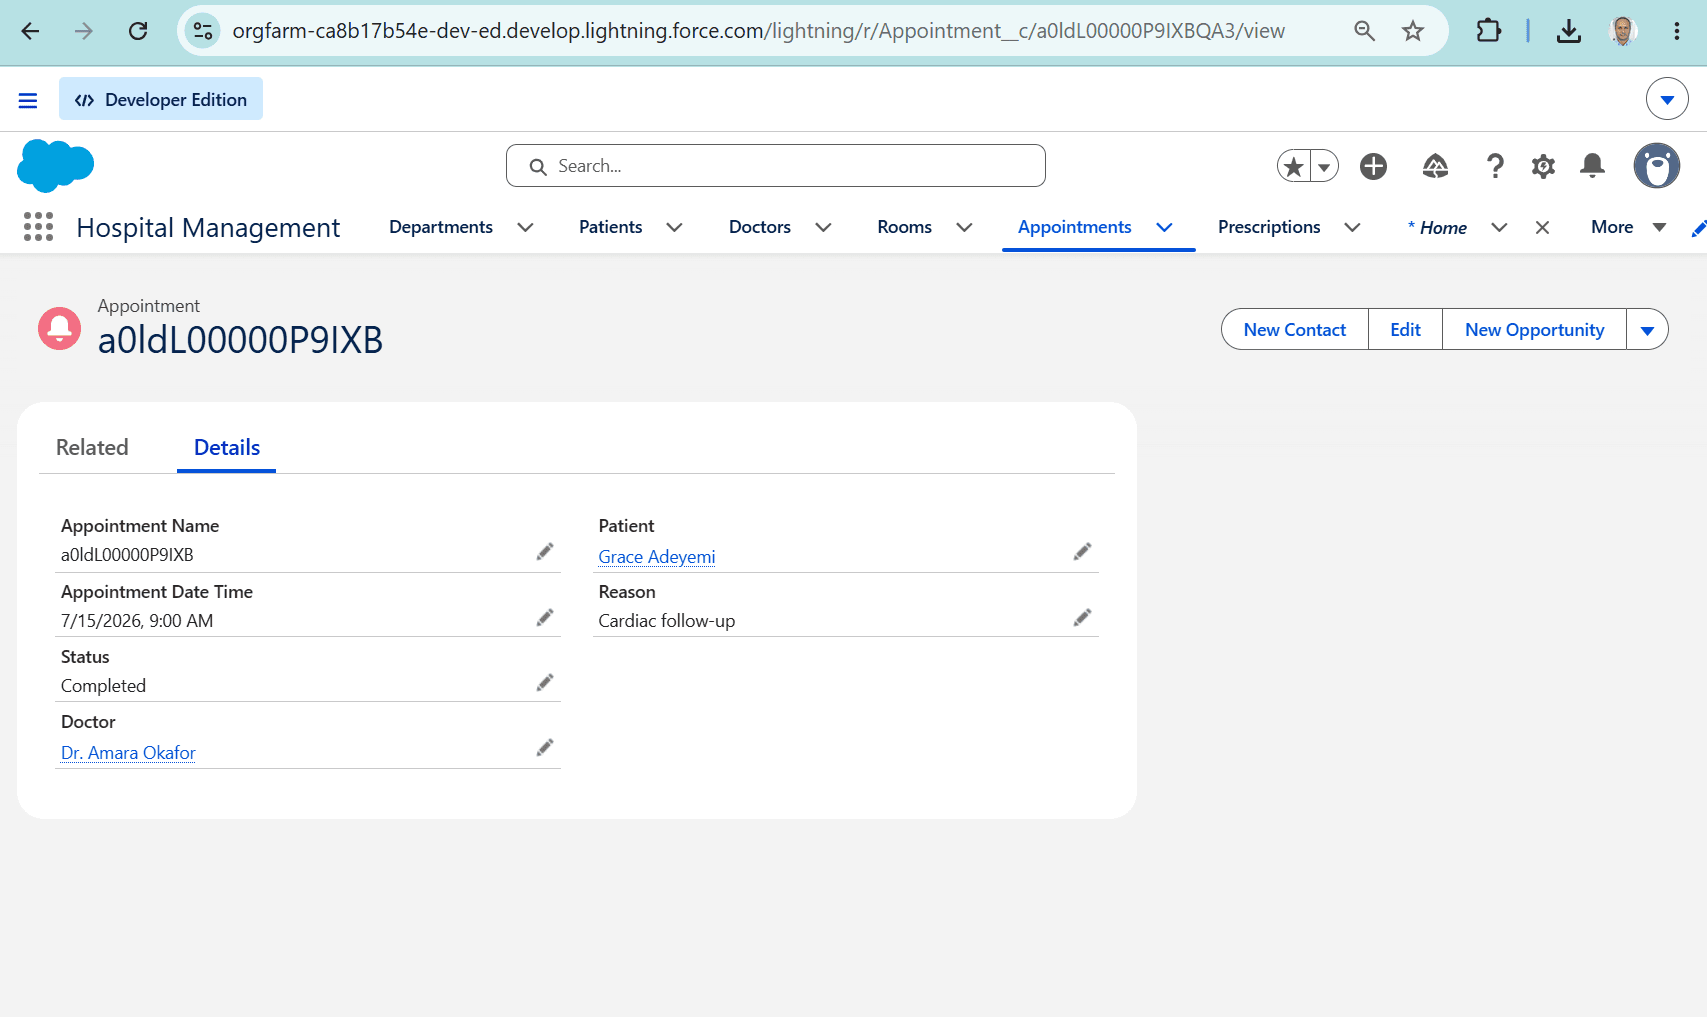The width and height of the screenshot is (1707, 1017).
Task: Open the More navigation dropdown
Action: 1629,227
